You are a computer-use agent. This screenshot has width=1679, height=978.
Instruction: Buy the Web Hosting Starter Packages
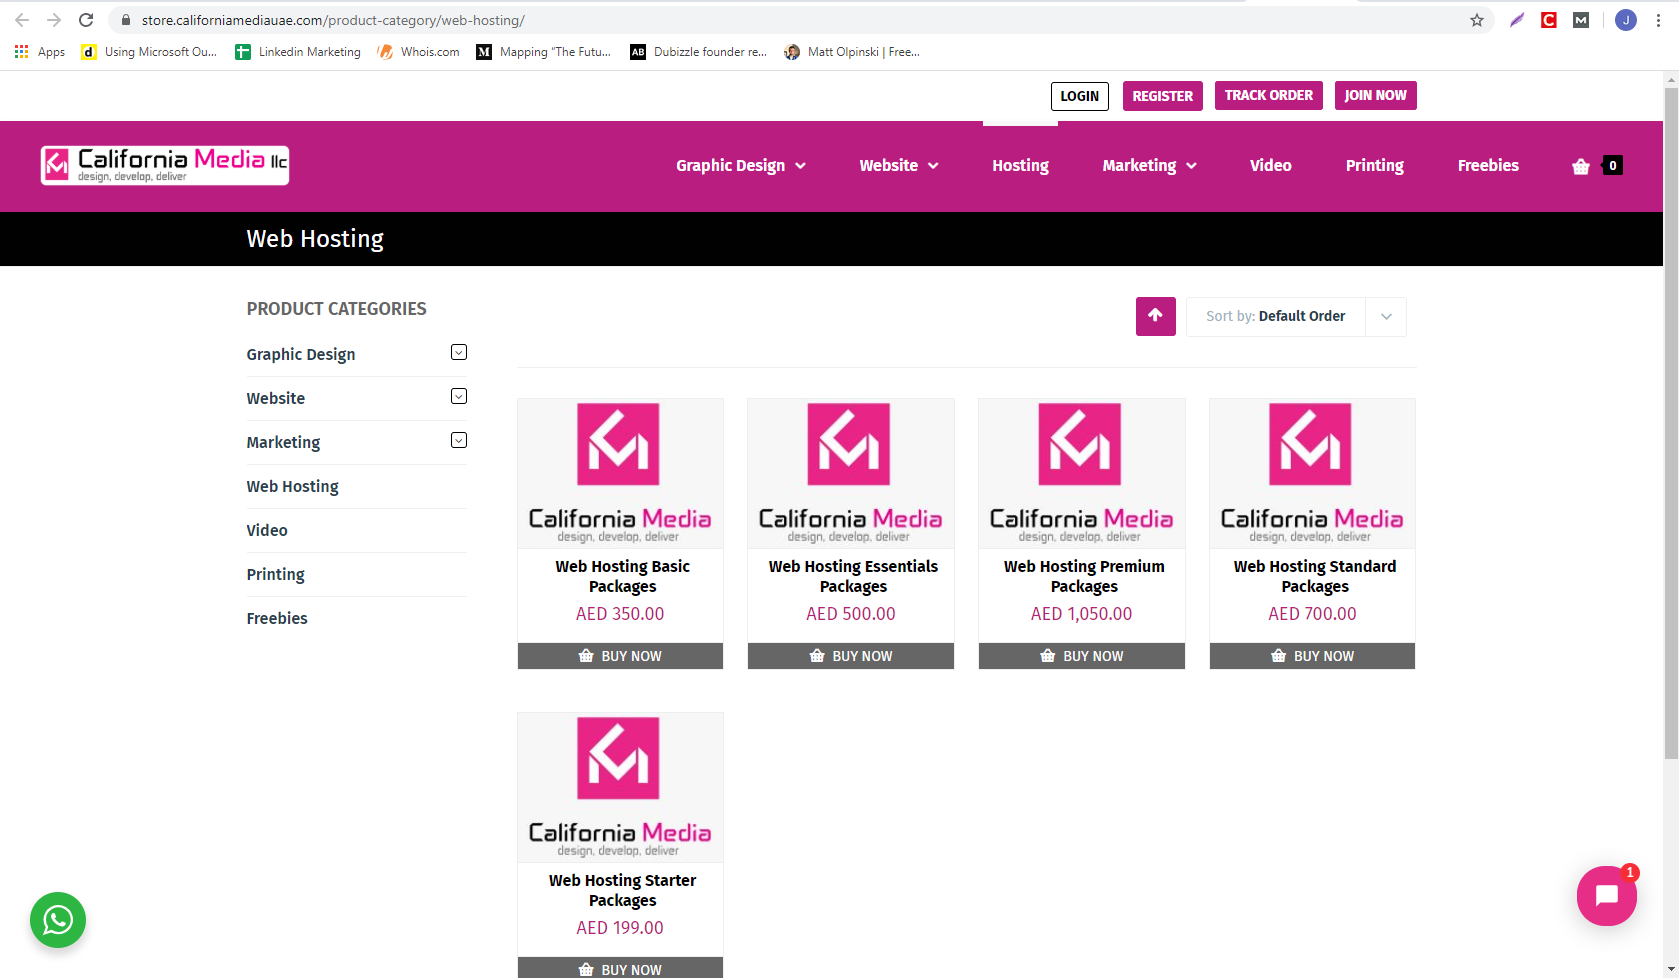pos(620,968)
